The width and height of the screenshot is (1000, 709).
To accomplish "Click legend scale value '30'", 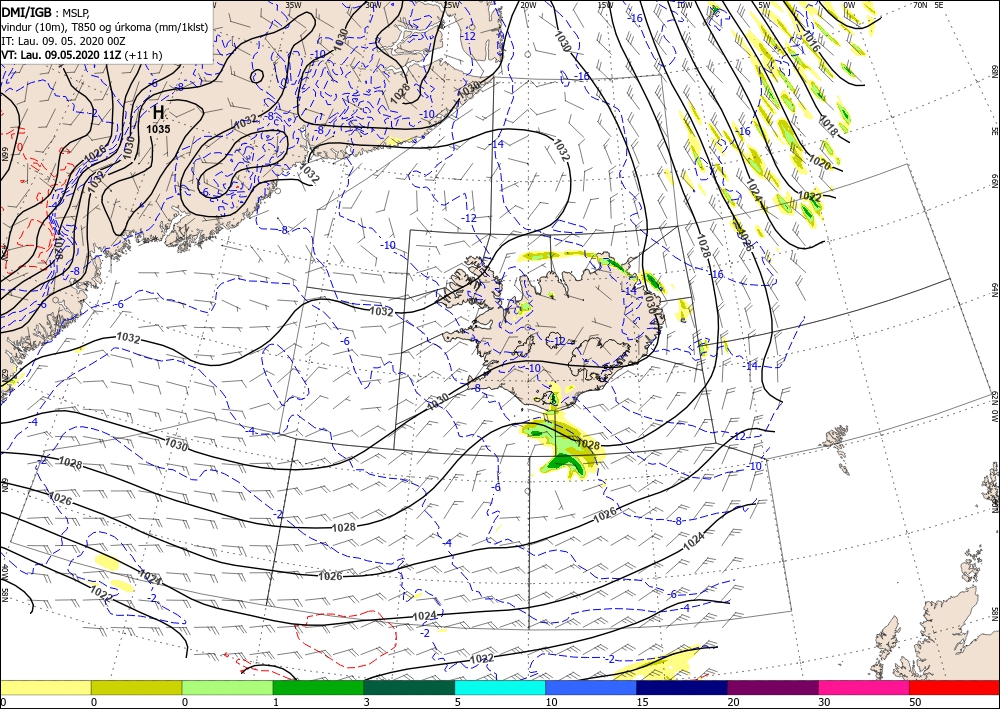I will (824, 702).
